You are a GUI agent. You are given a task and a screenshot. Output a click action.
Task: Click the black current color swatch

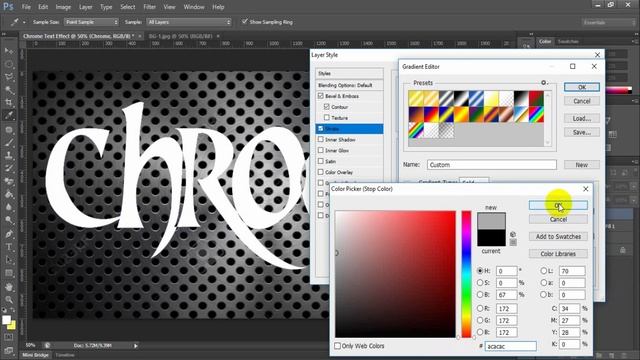(x=491, y=238)
